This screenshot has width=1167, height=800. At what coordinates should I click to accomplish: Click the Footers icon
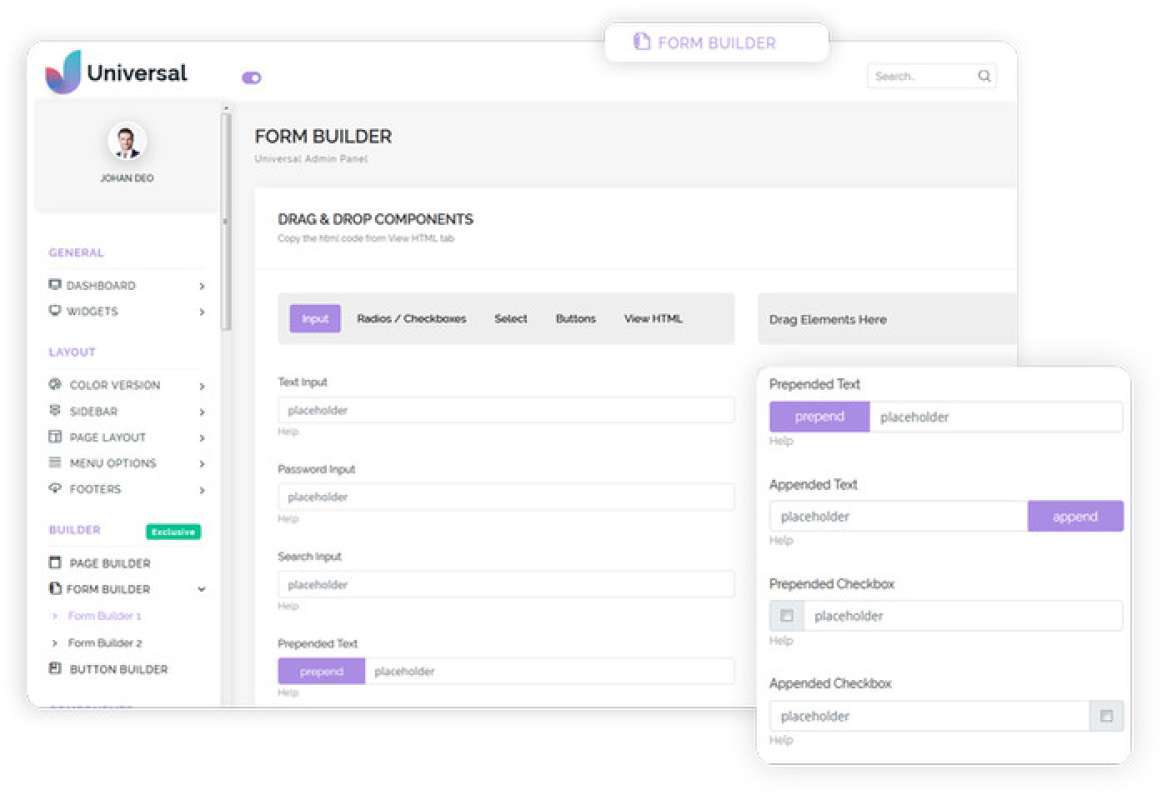point(55,489)
